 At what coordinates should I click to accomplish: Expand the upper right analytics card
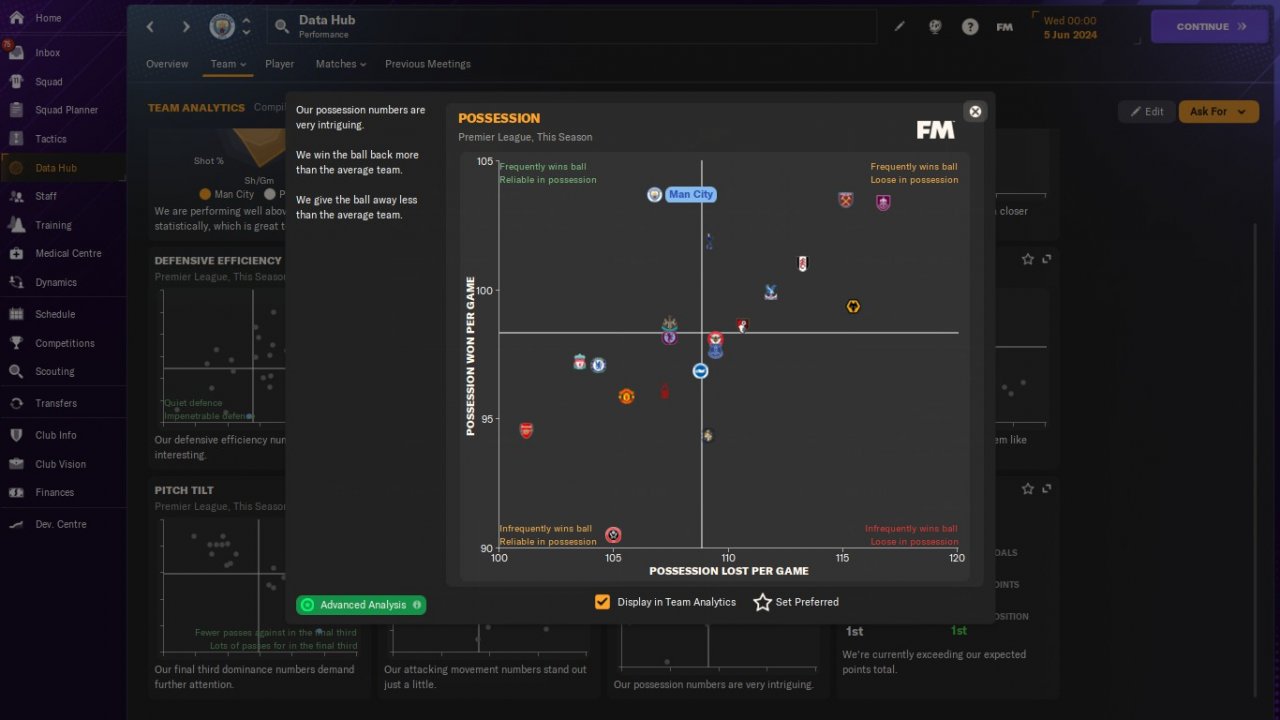(x=1047, y=259)
